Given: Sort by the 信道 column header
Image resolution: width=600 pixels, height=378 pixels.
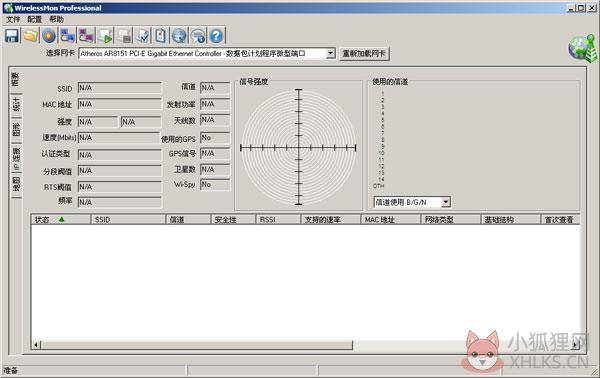Looking at the screenshot, I should coord(188,220).
